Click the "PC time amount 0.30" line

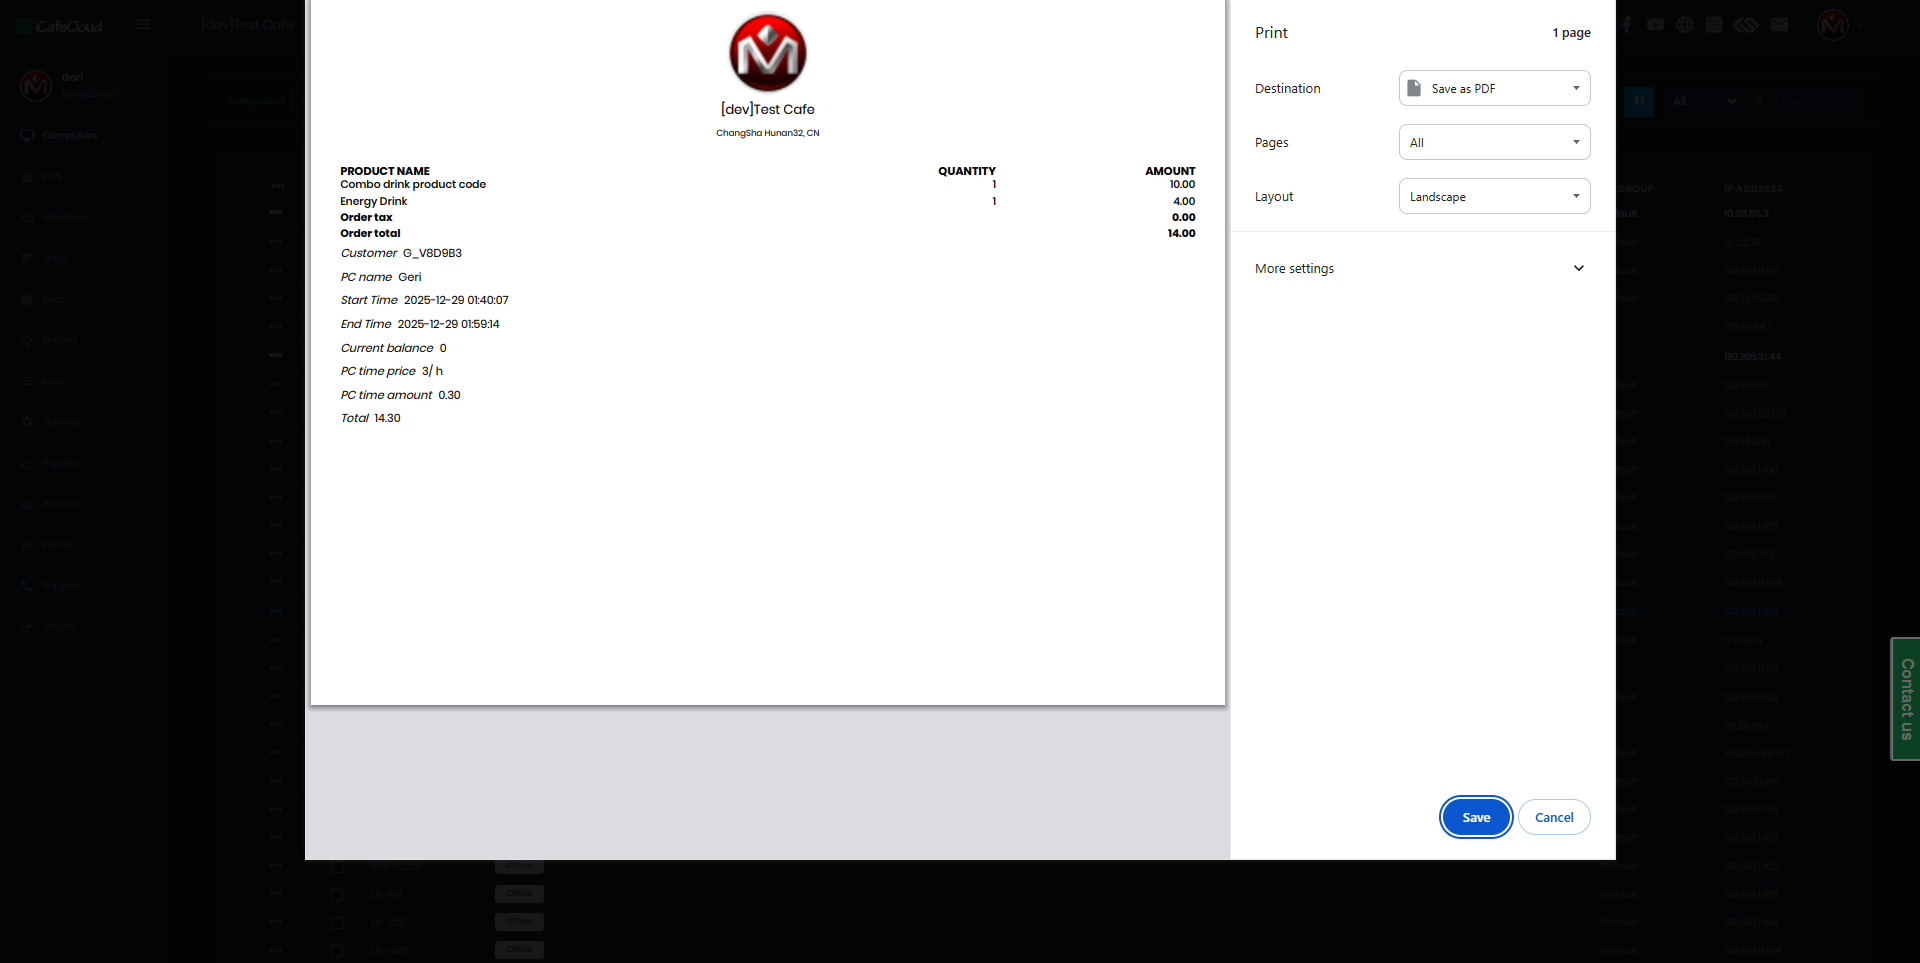tap(401, 395)
